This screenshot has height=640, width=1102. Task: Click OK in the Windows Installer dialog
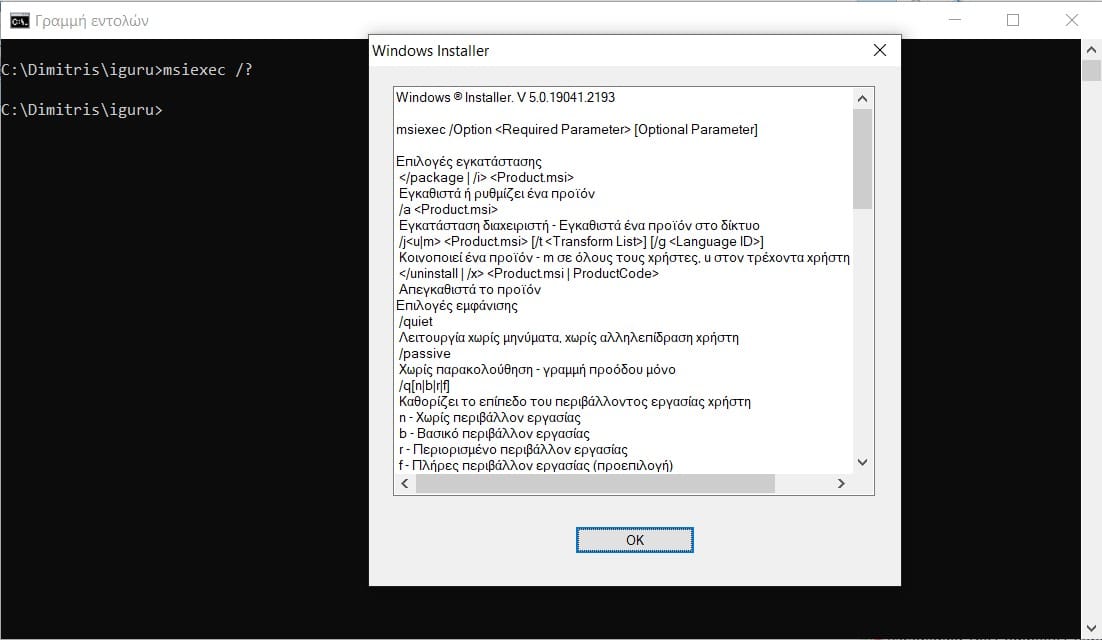pyautogui.click(x=635, y=540)
